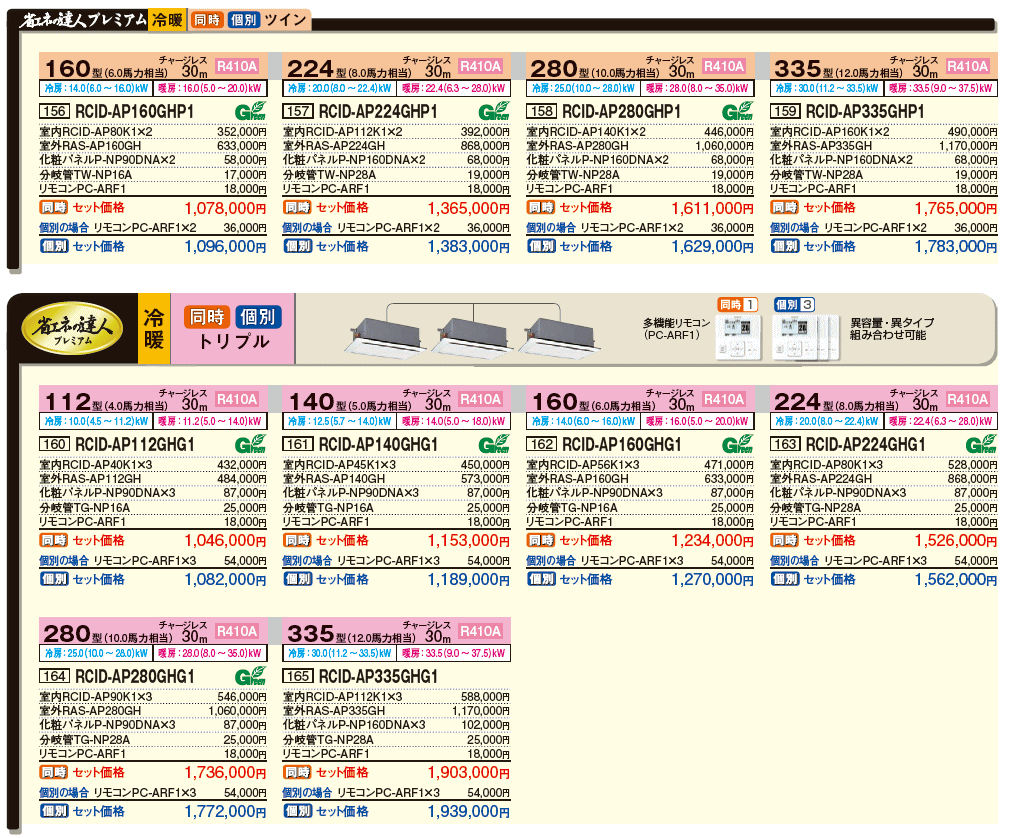
Task: Click 分岐管TW-NP16A row priced 17,000円
Action: coord(153,175)
